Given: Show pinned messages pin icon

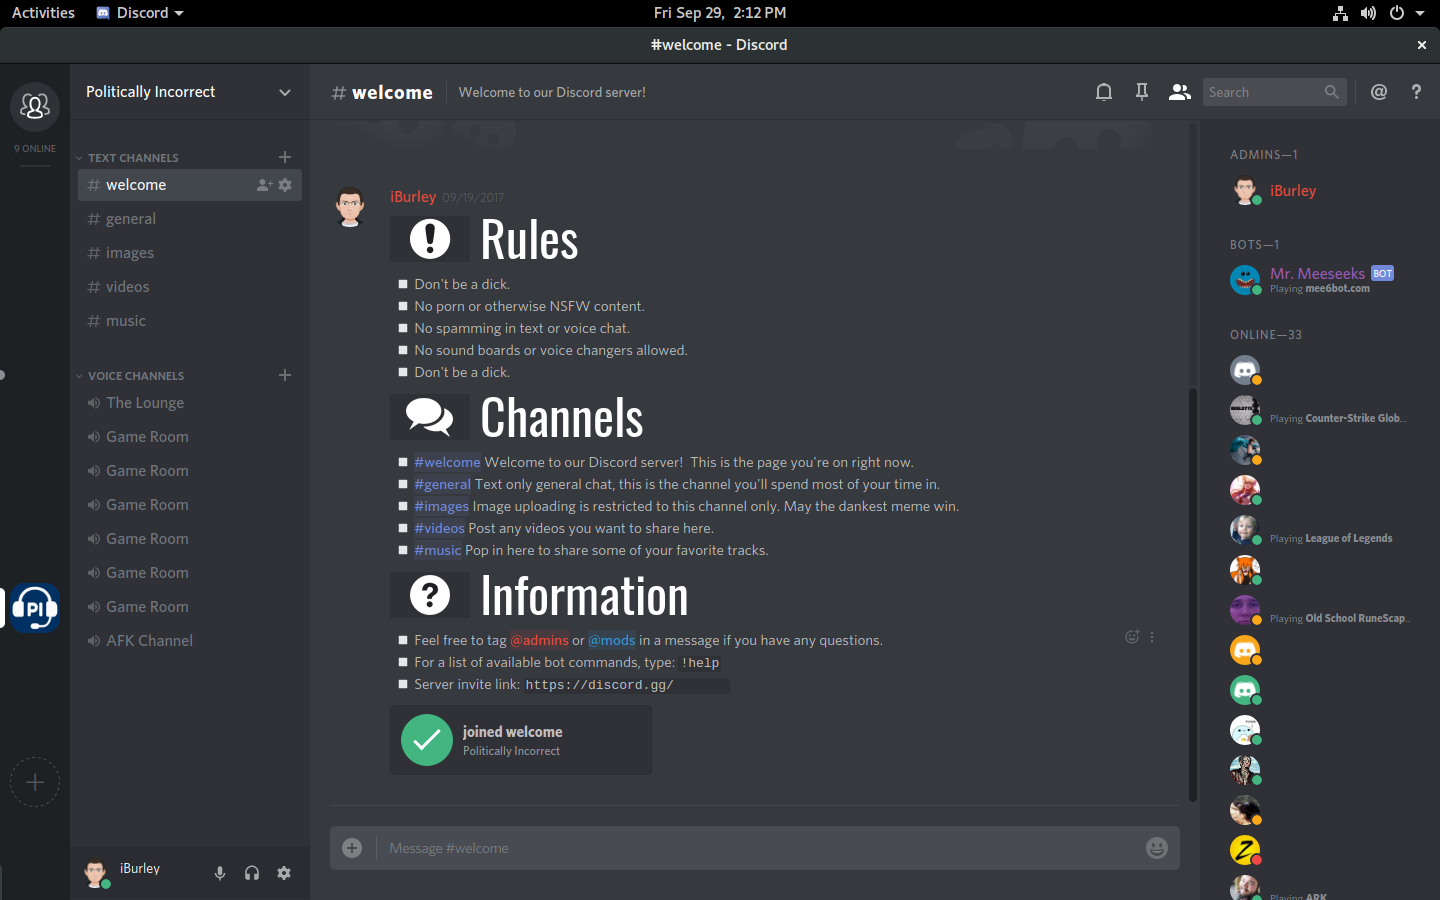Looking at the screenshot, I should click(x=1142, y=92).
